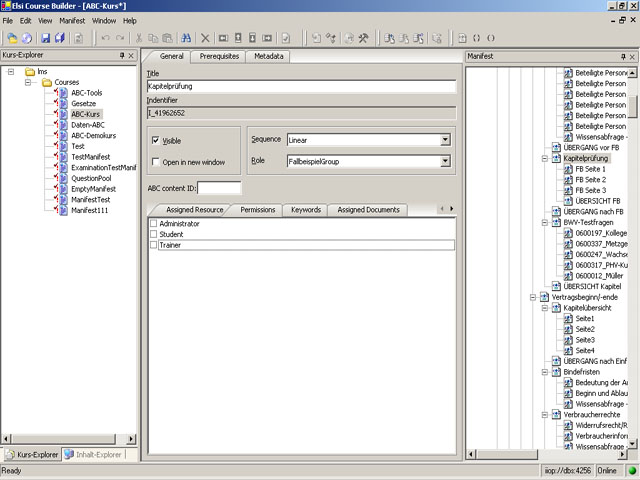Check the Administrator permission box
640x480 pixels.
tap(153, 223)
